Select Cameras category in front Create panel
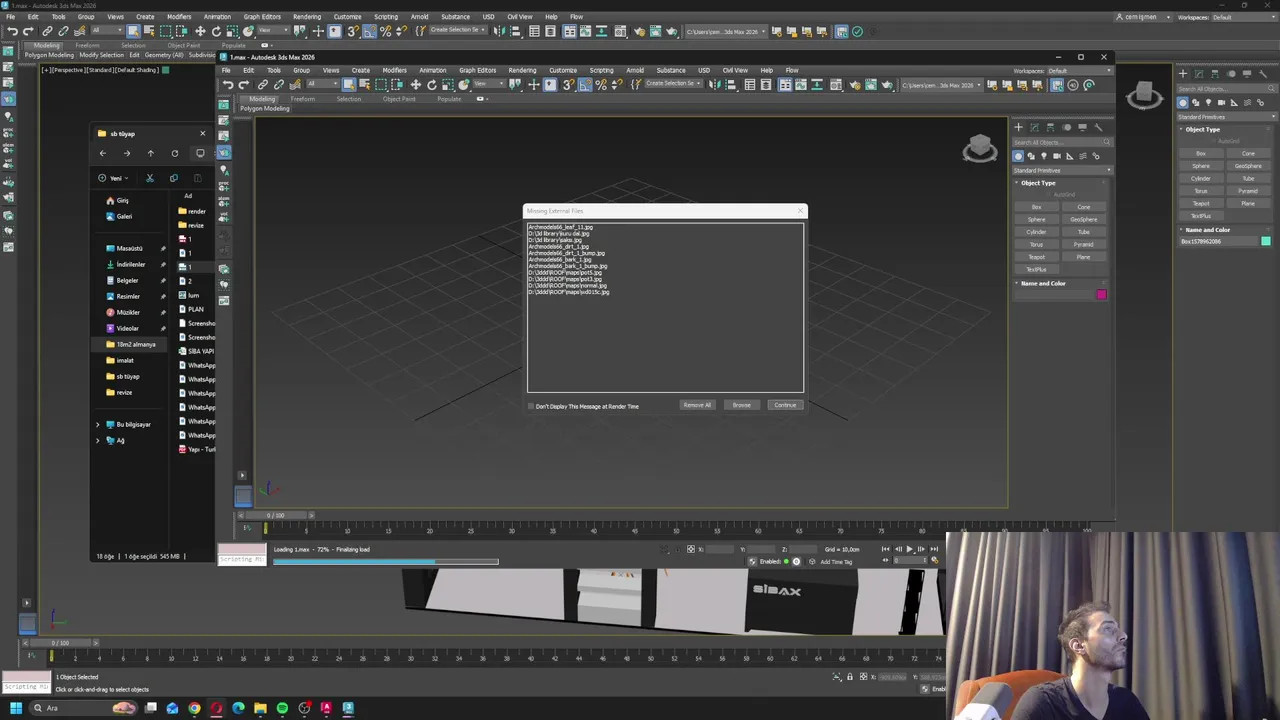This screenshot has width=1280, height=720. [x=1057, y=156]
